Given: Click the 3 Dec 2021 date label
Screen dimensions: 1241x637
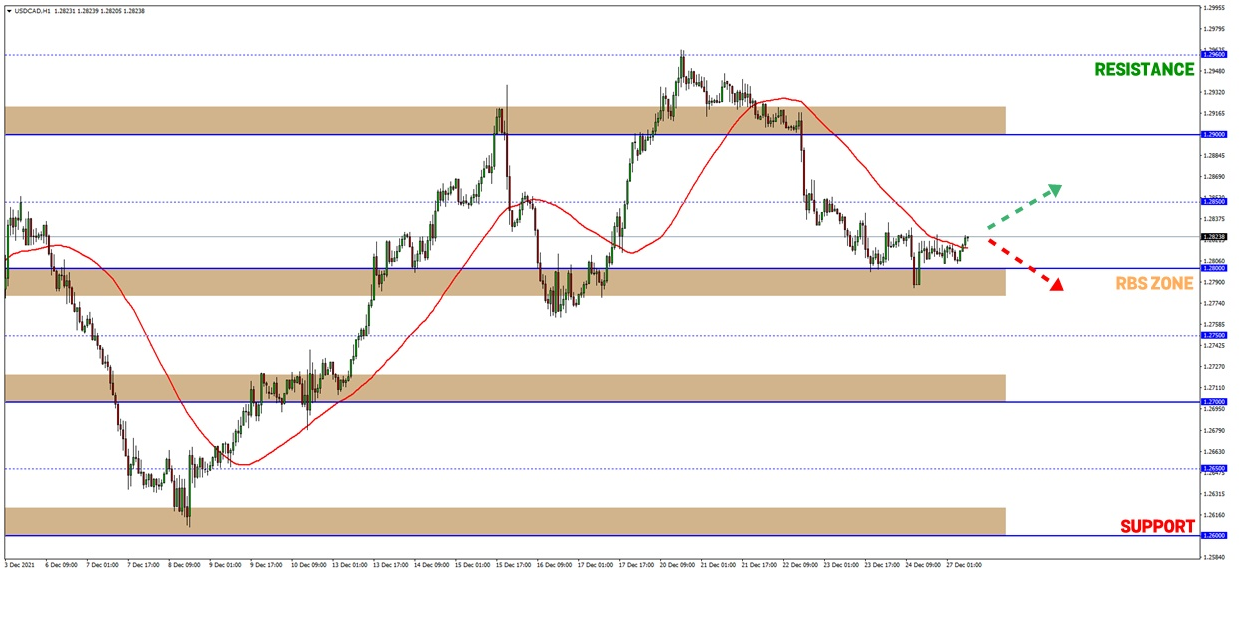Looking at the screenshot, I should pyautogui.click(x=20, y=564).
